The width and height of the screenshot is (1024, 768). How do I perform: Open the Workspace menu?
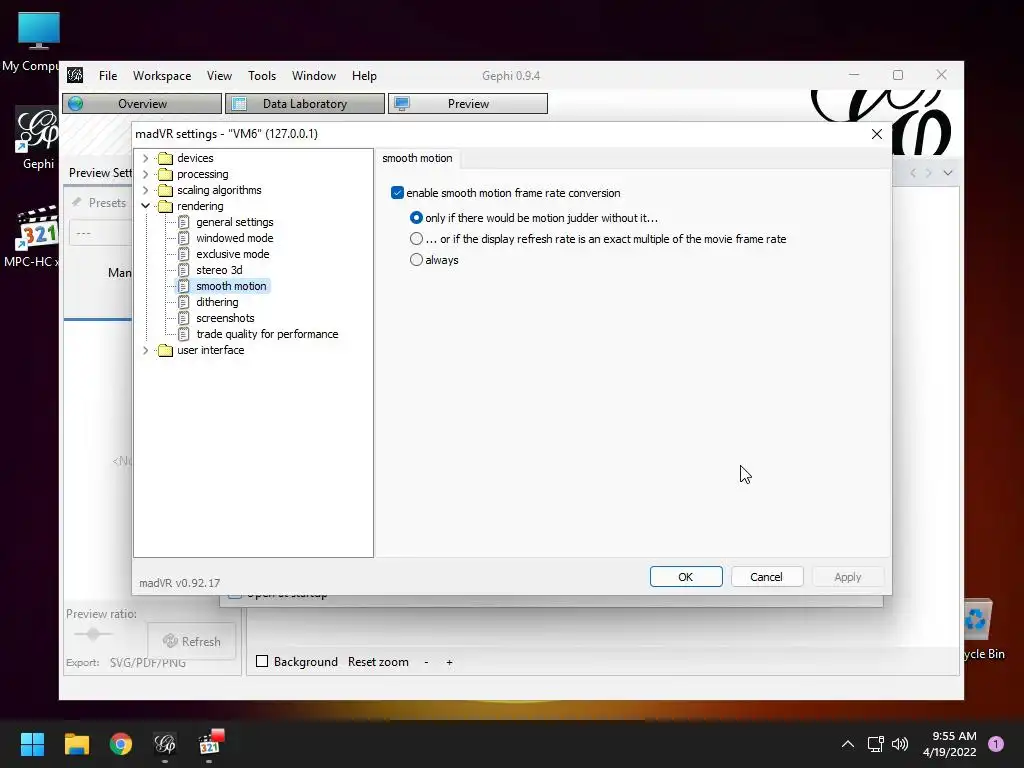(x=162, y=76)
